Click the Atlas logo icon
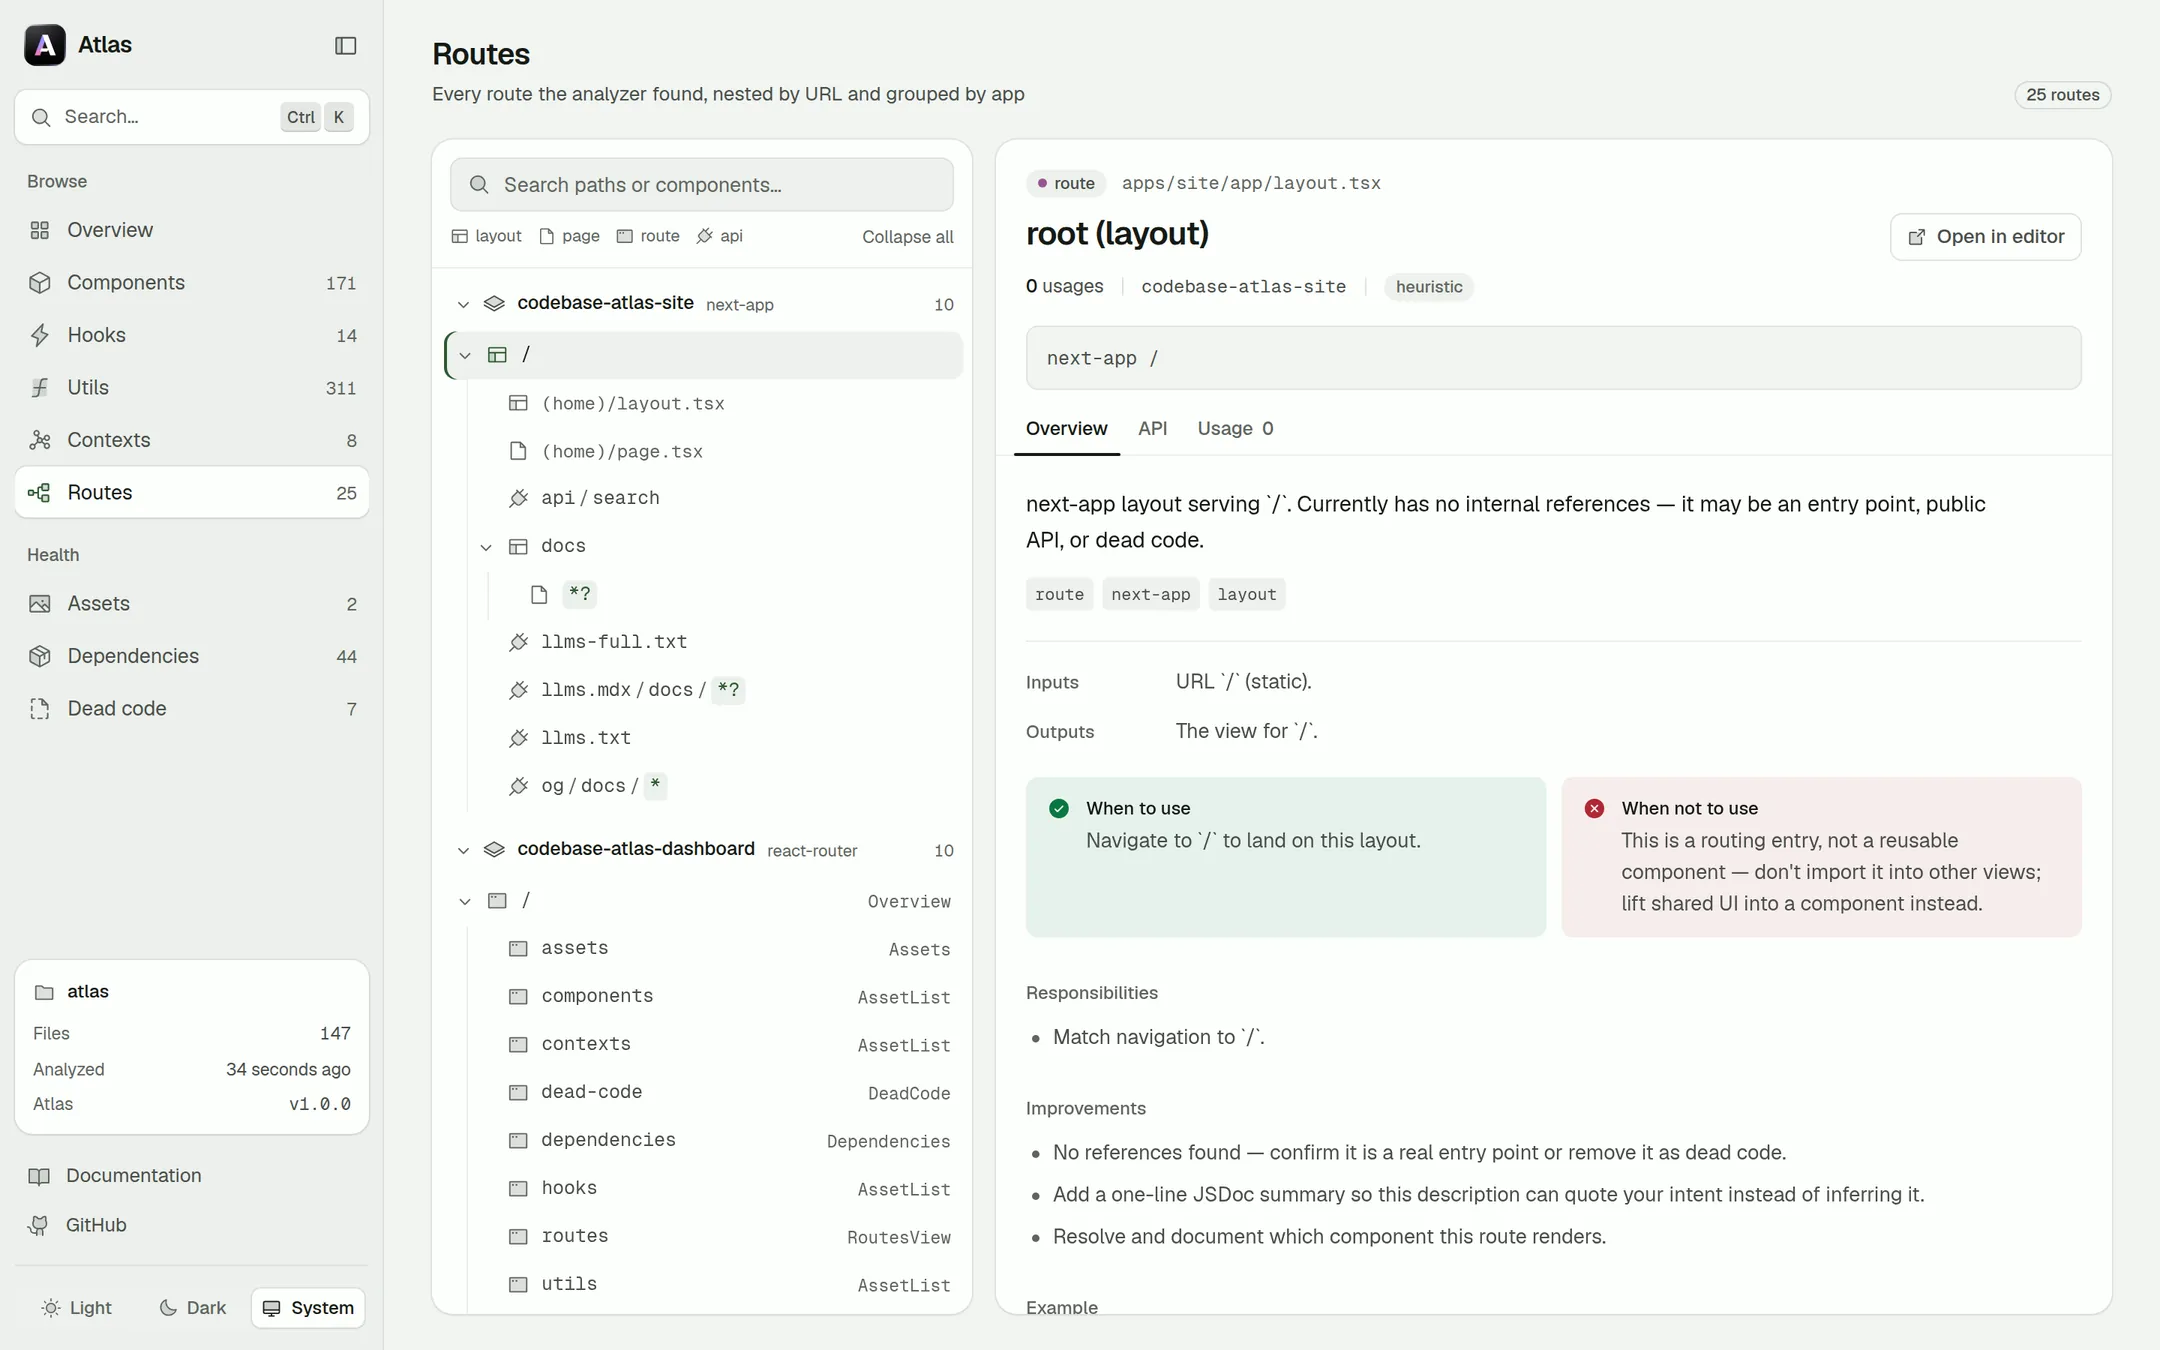Screen dimensions: 2160x1350 [x=45, y=45]
